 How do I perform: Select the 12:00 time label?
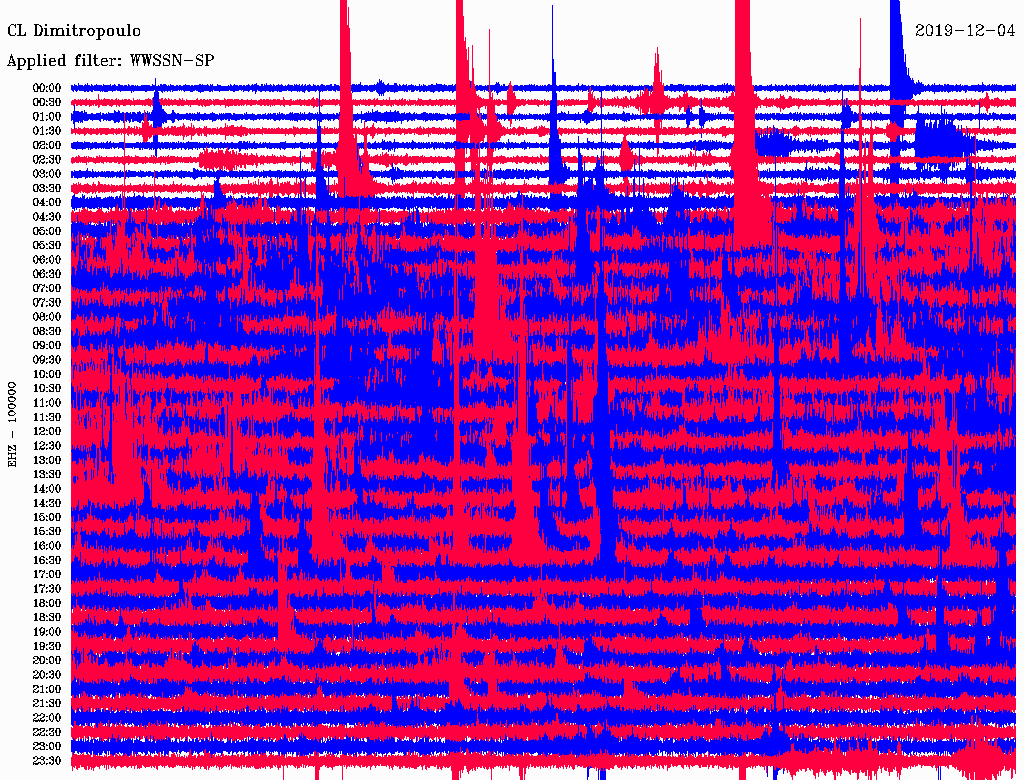click(x=46, y=431)
